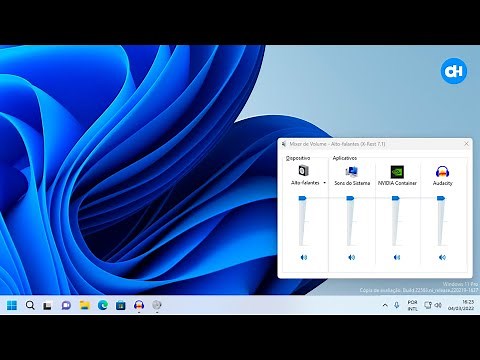The image size is (480, 360).
Task: Launch Microsoft Edge from the taskbar
Action: (103, 305)
